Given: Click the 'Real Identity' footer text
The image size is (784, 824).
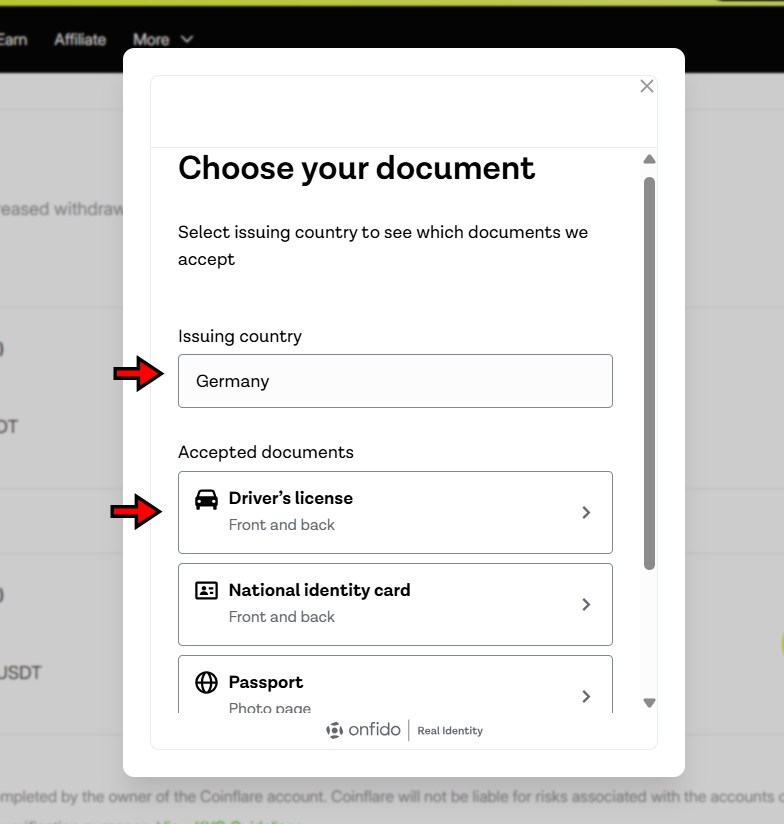Looking at the screenshot, I should 450,731.
